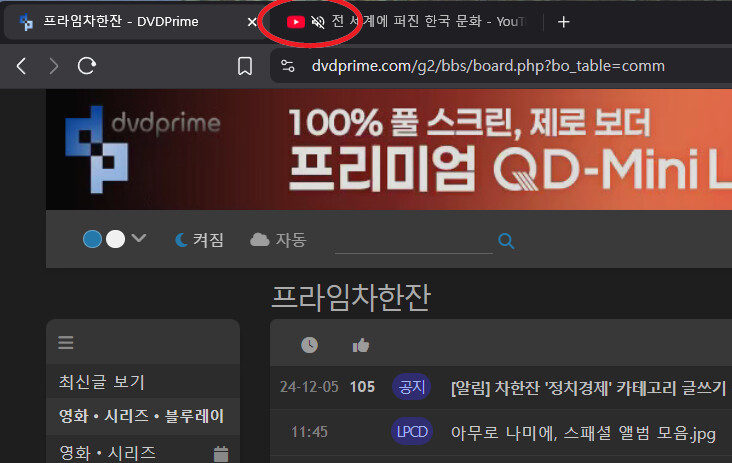The height and width of the screenshot is (463, 732).
Task: Click the magnifier search icon
Action: click(x=506, y=241)
